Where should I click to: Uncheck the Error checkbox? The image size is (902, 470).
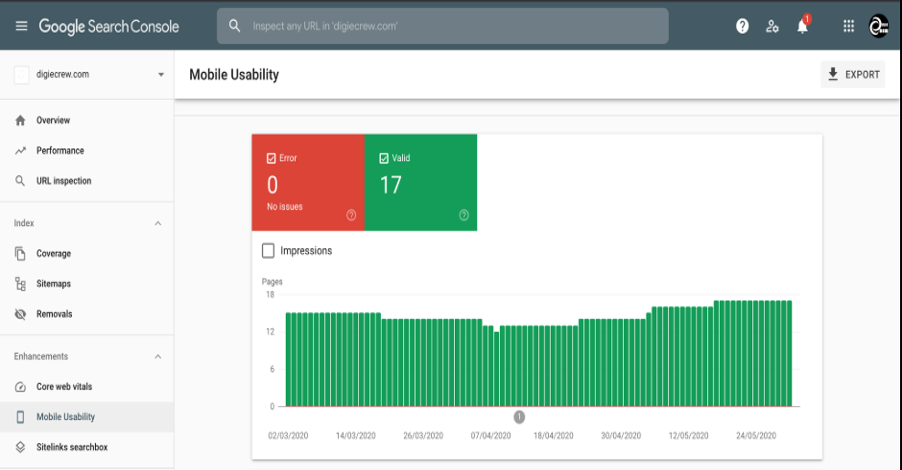pos(271,158)
